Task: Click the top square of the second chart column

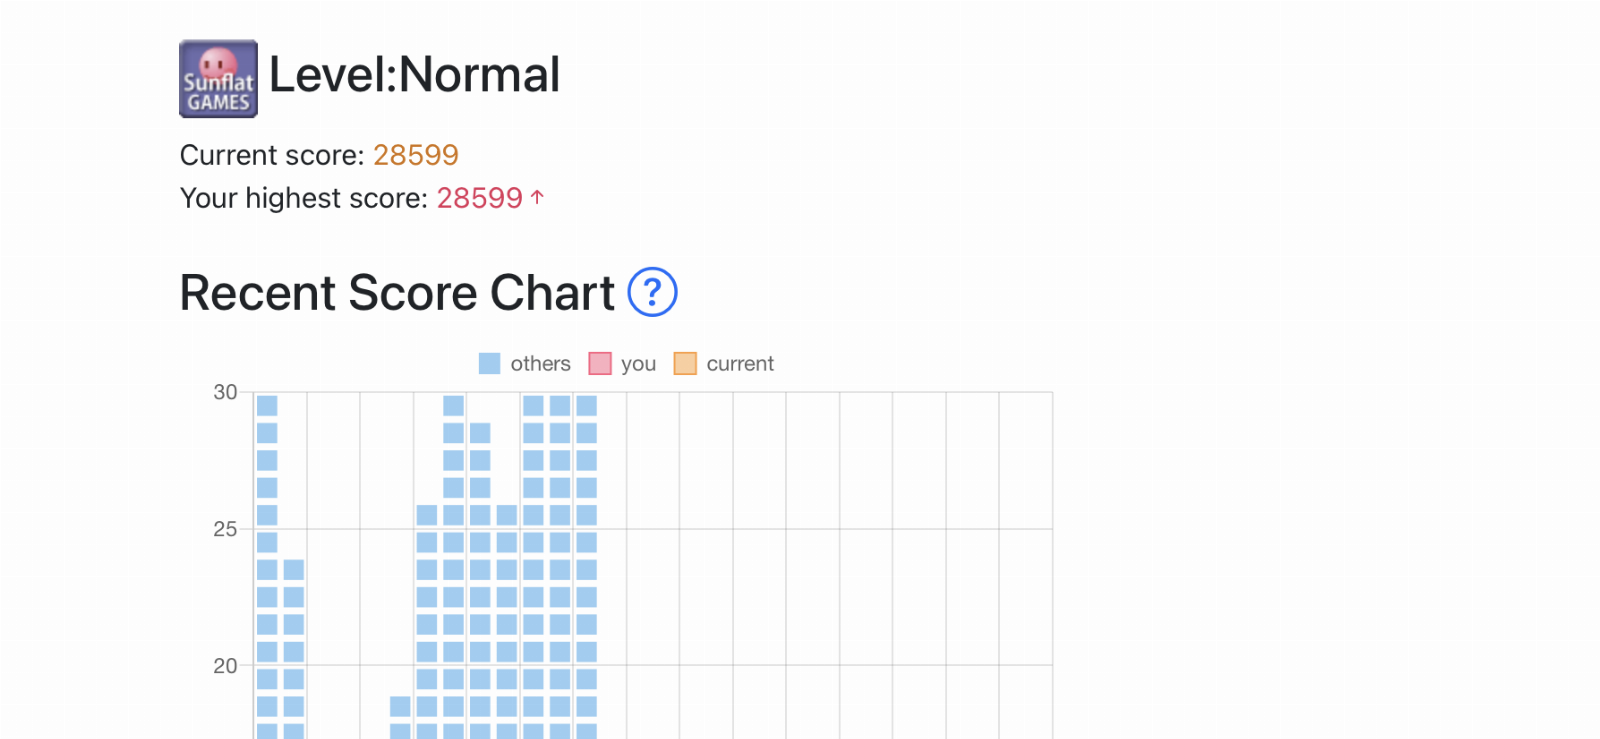Action: click(294, 570)
